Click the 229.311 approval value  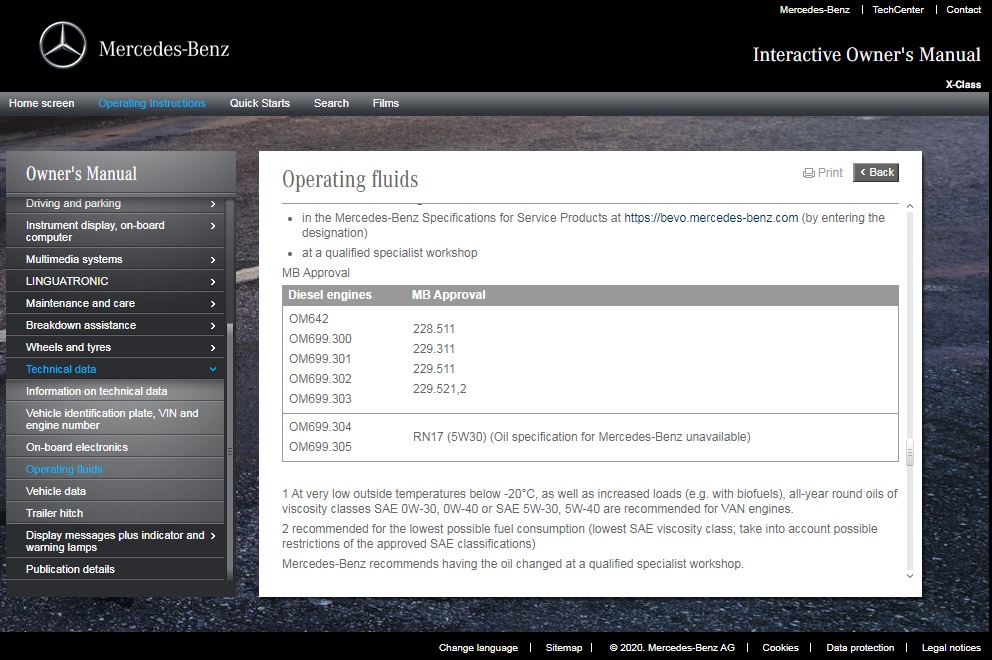tap(434, 349)
